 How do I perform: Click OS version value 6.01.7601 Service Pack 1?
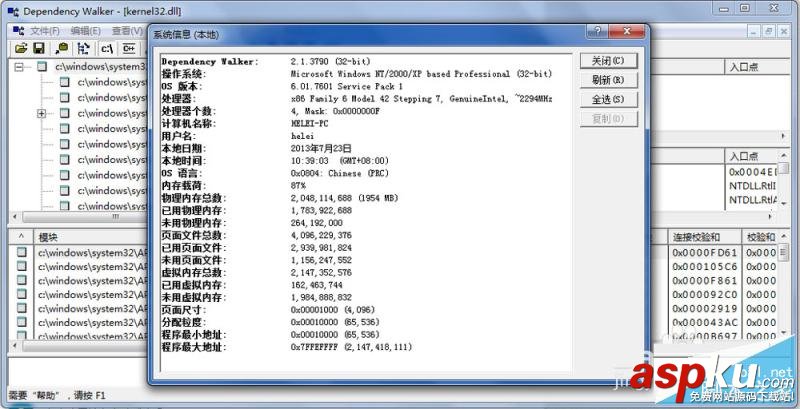tap(346, 86)
